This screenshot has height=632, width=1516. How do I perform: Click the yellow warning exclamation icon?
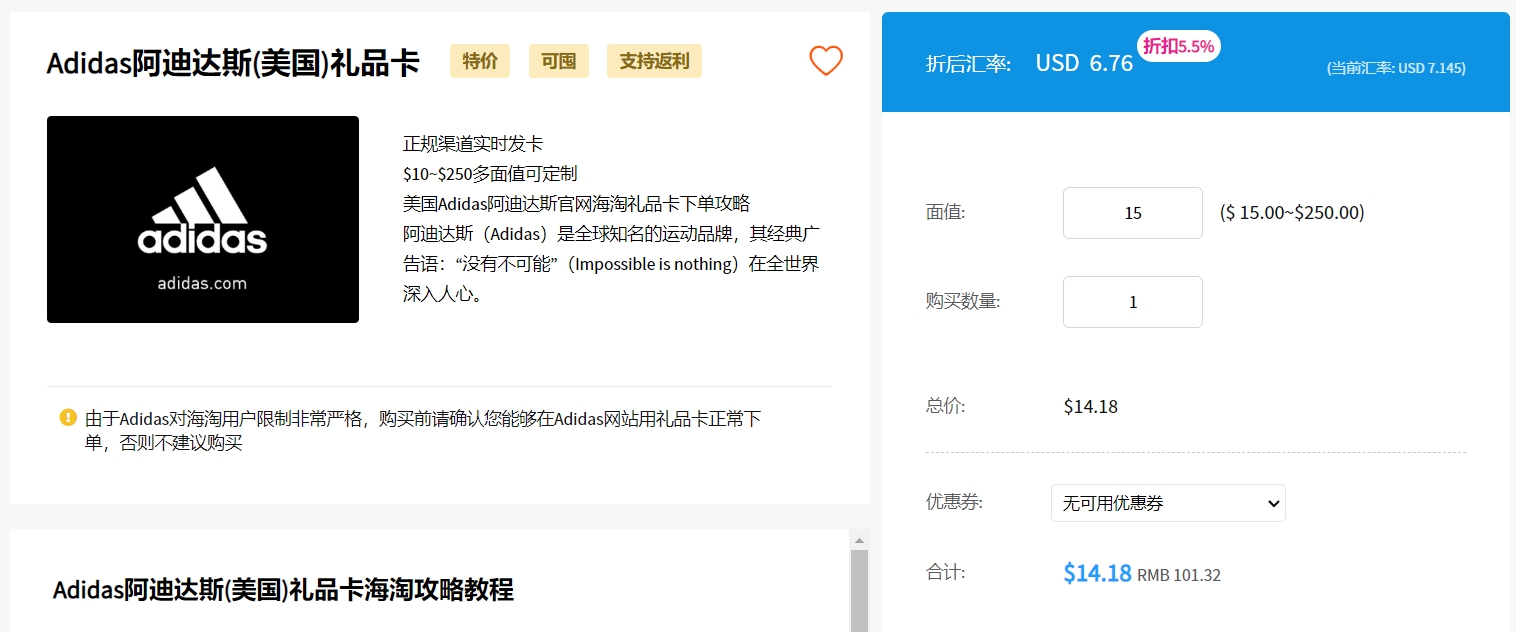tap(68, 417)
